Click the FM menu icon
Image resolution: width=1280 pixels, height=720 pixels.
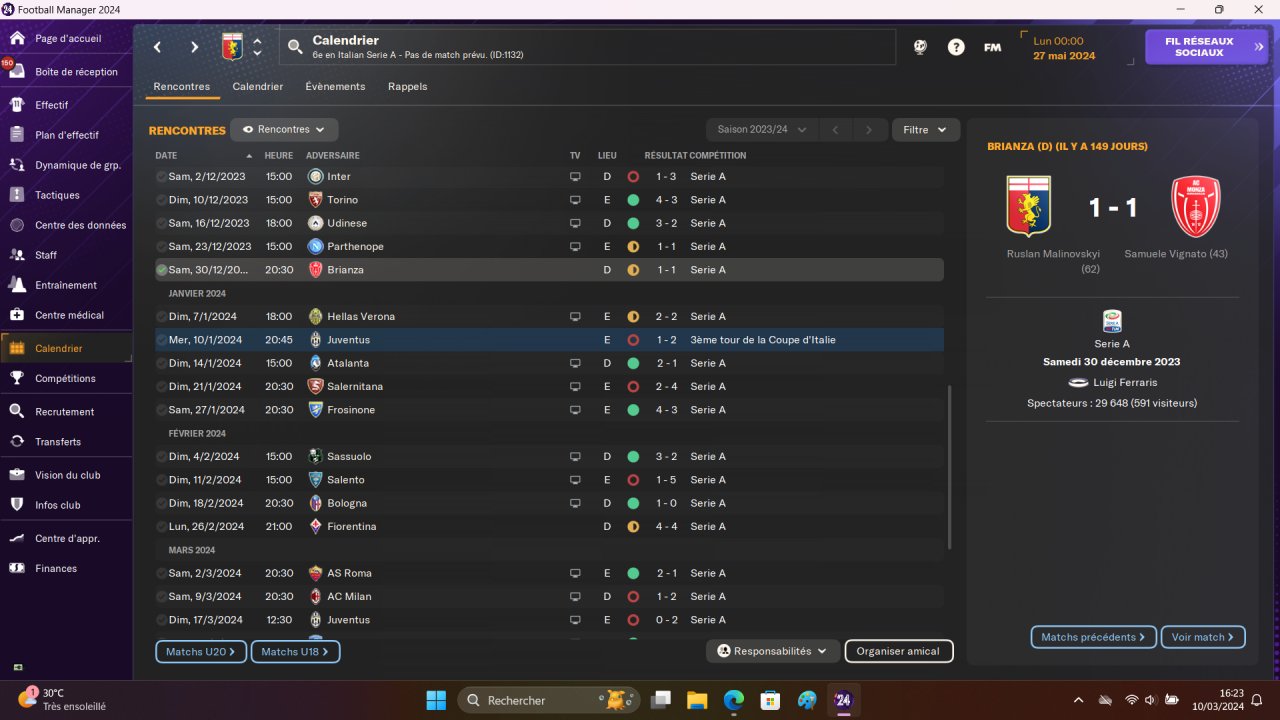[992, 47]
